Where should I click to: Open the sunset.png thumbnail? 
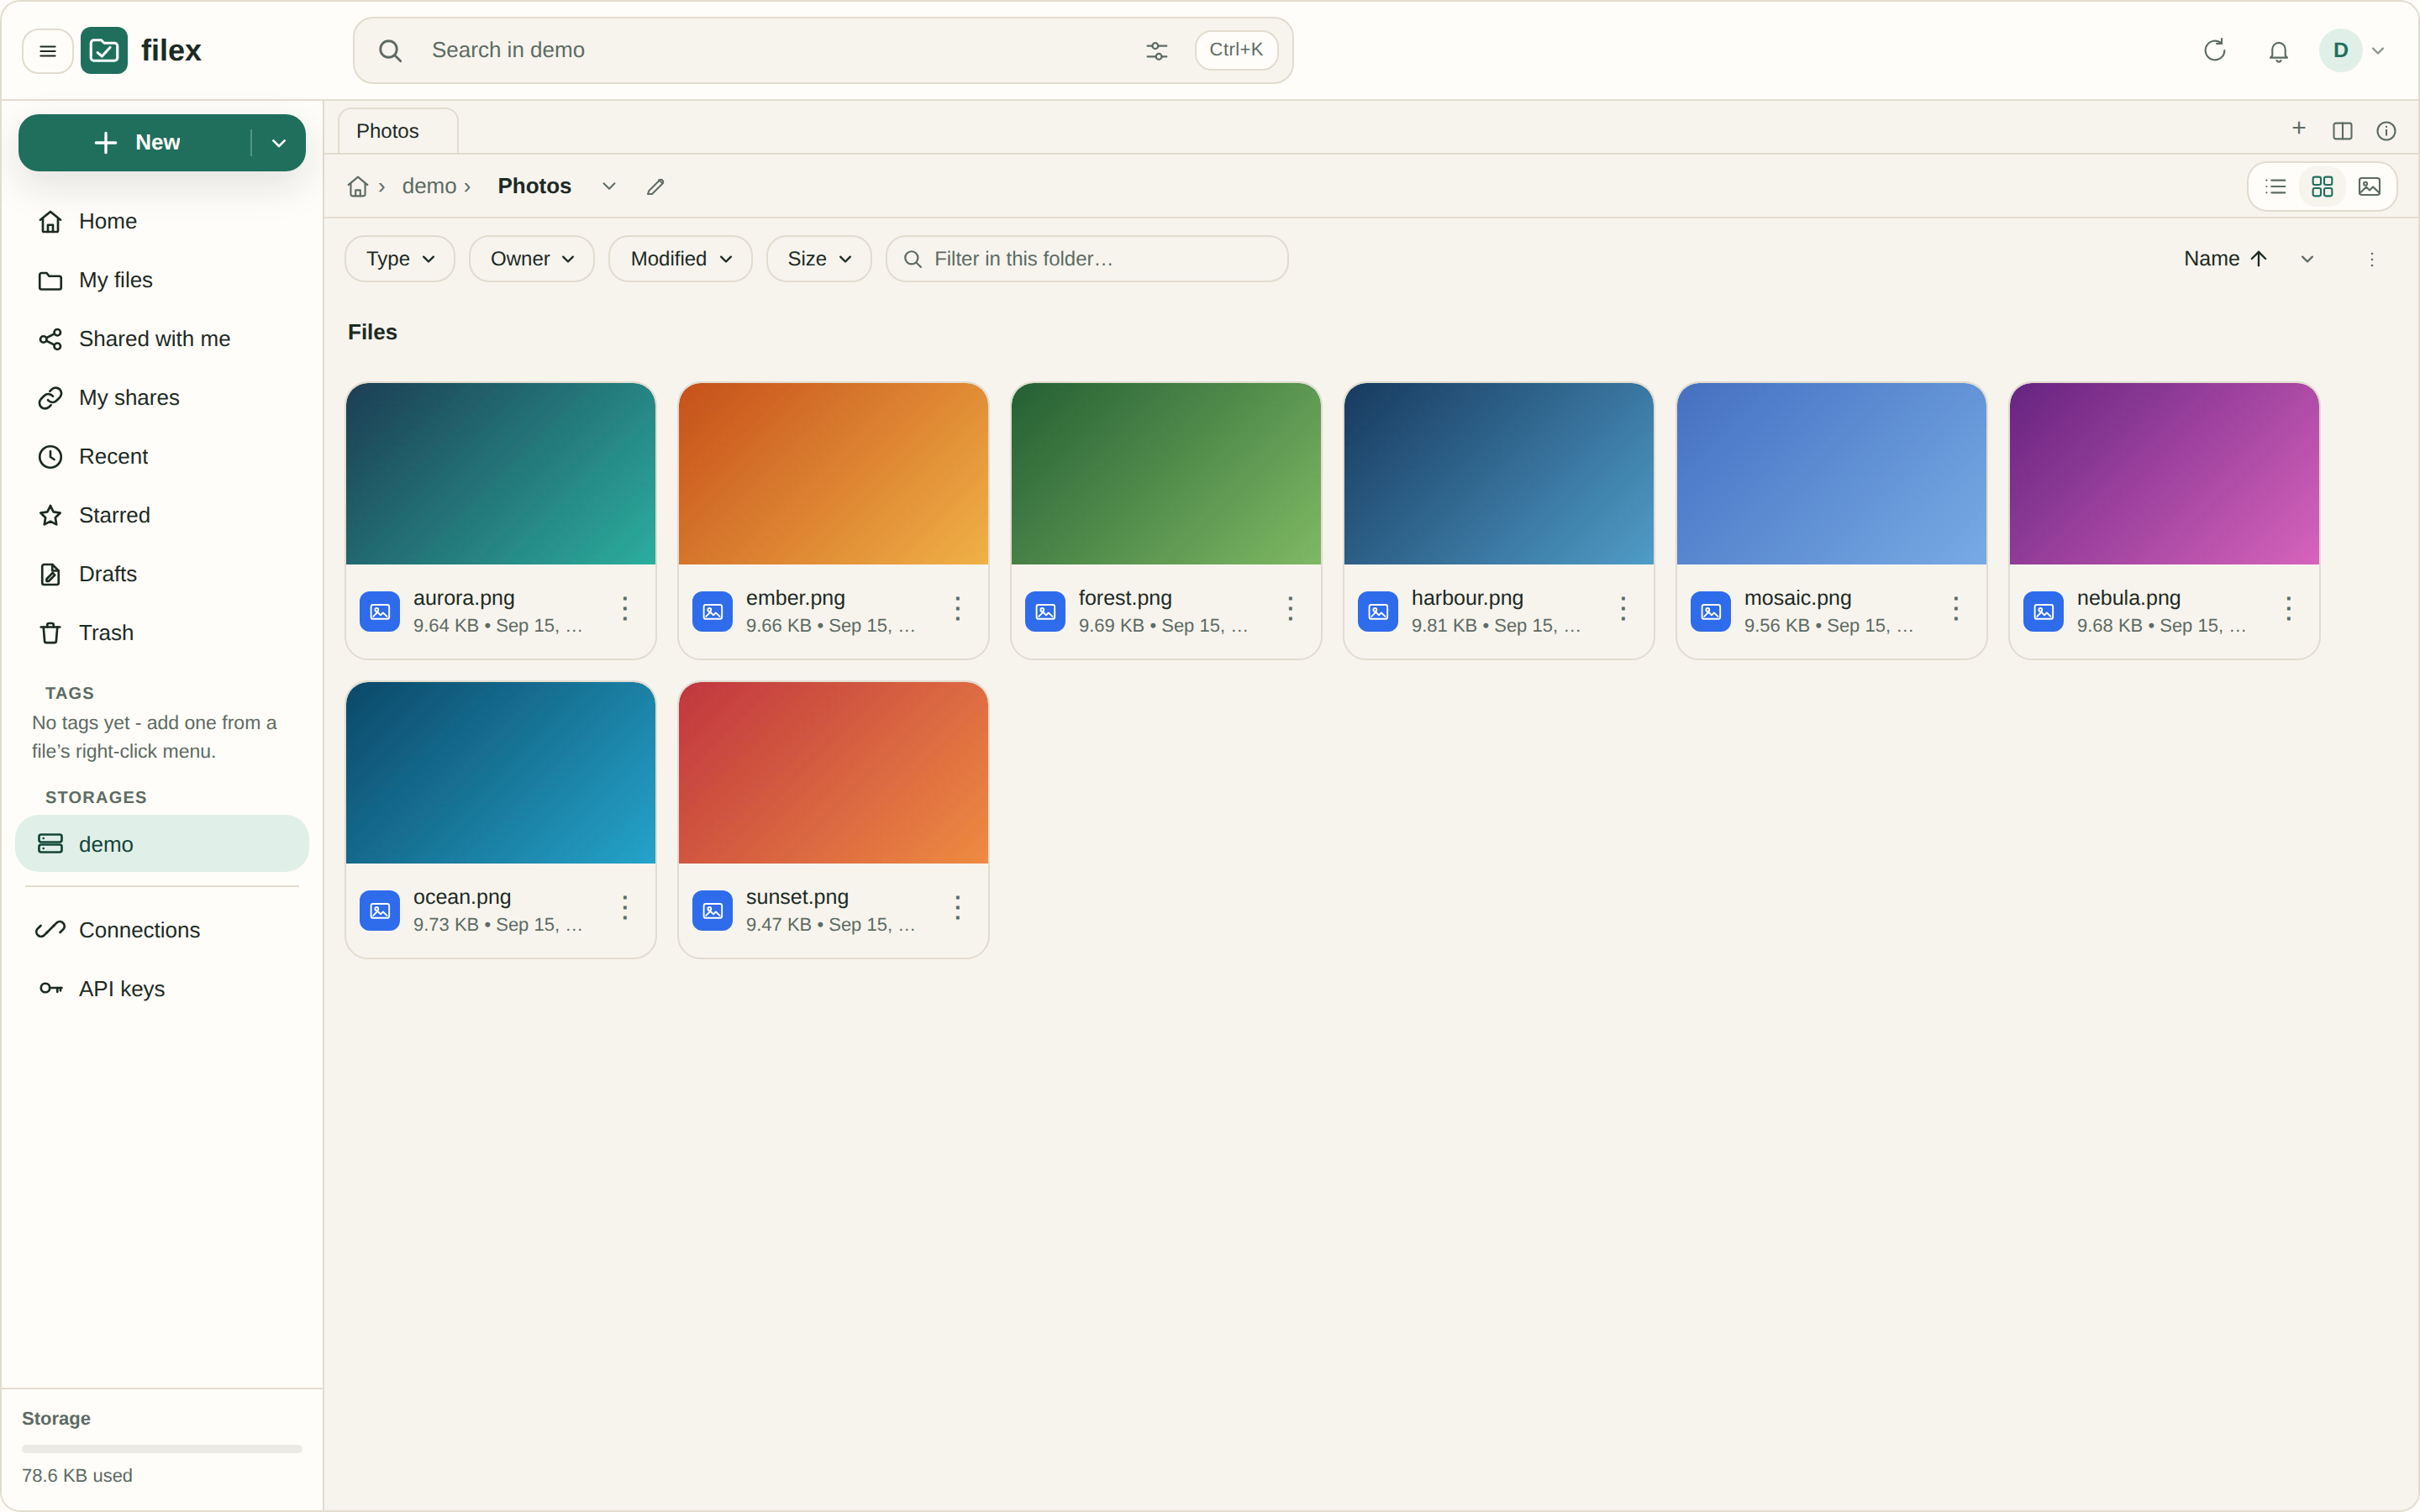833,773
